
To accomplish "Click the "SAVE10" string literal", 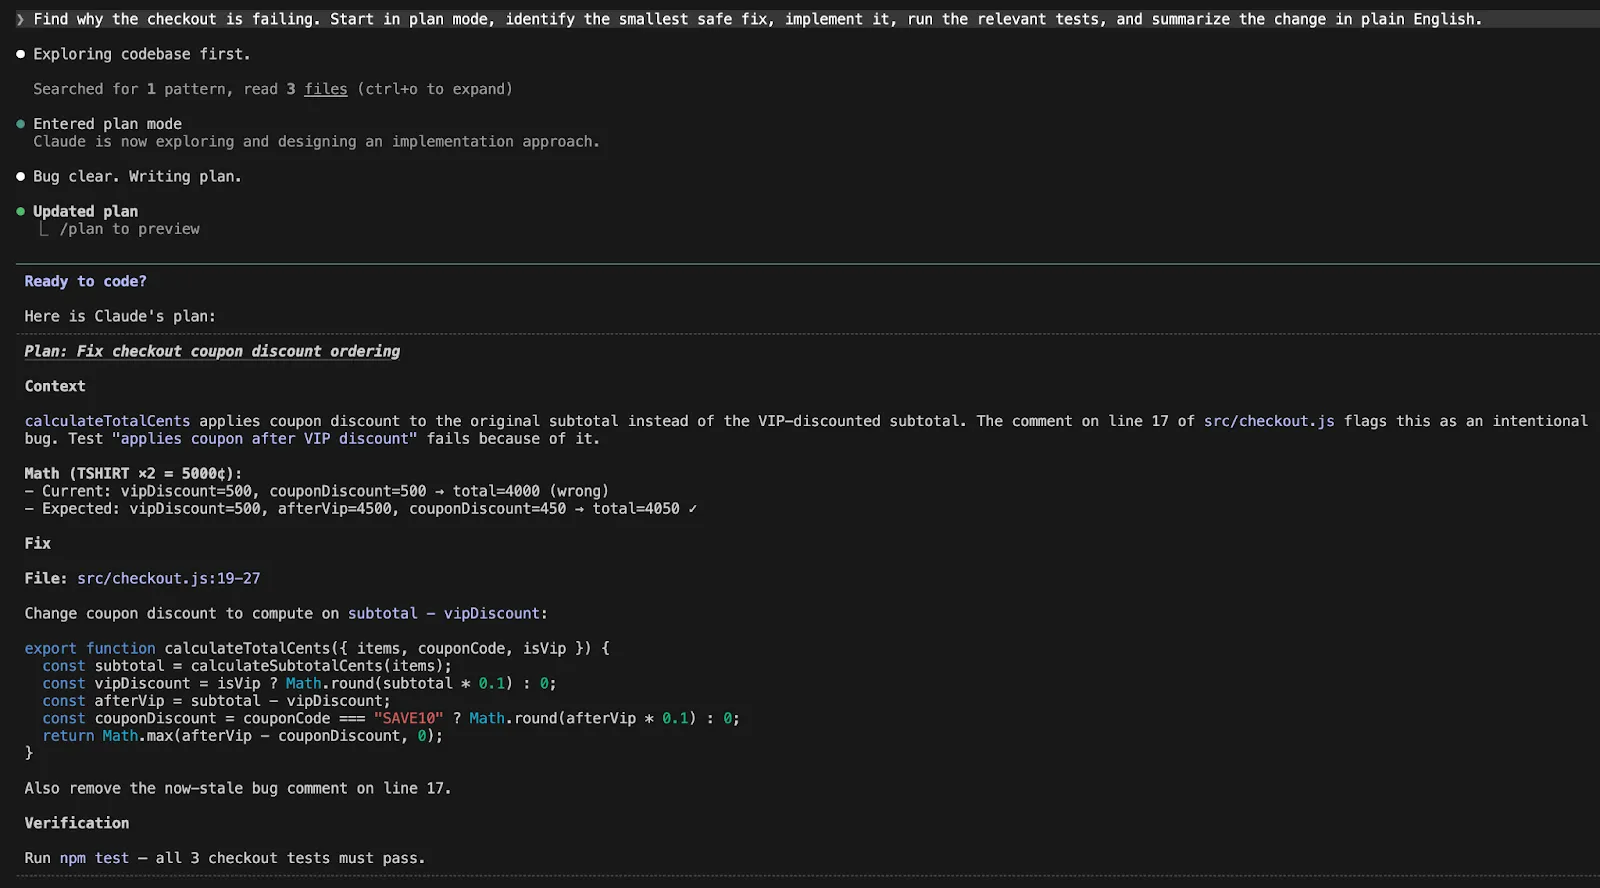I will [408, 718].
